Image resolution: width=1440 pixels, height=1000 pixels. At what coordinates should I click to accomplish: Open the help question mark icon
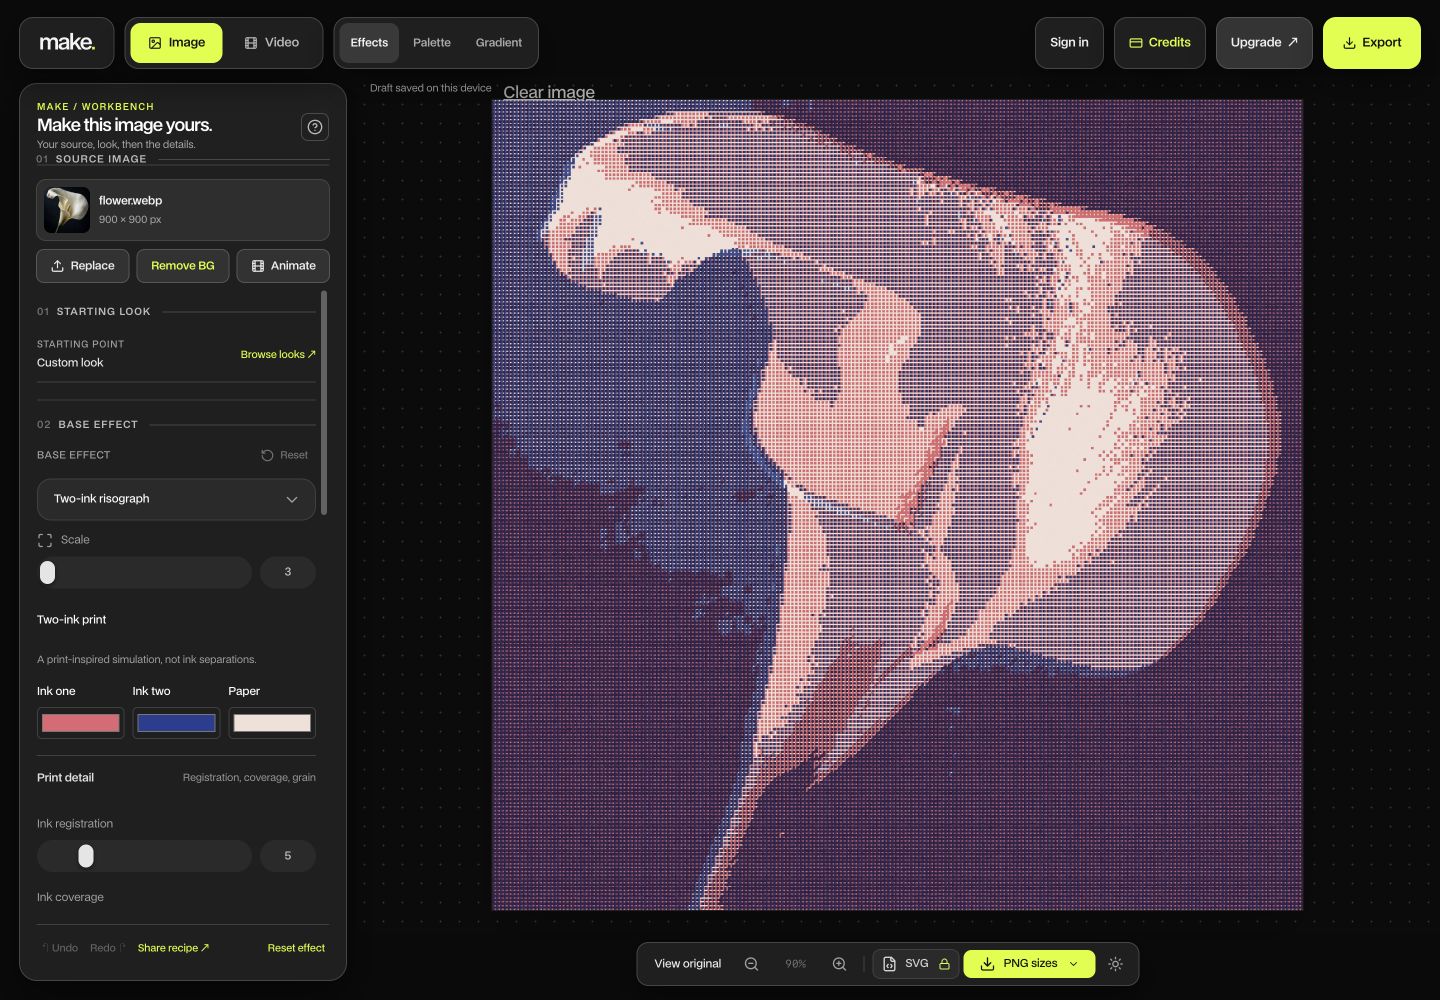point(315,127)
